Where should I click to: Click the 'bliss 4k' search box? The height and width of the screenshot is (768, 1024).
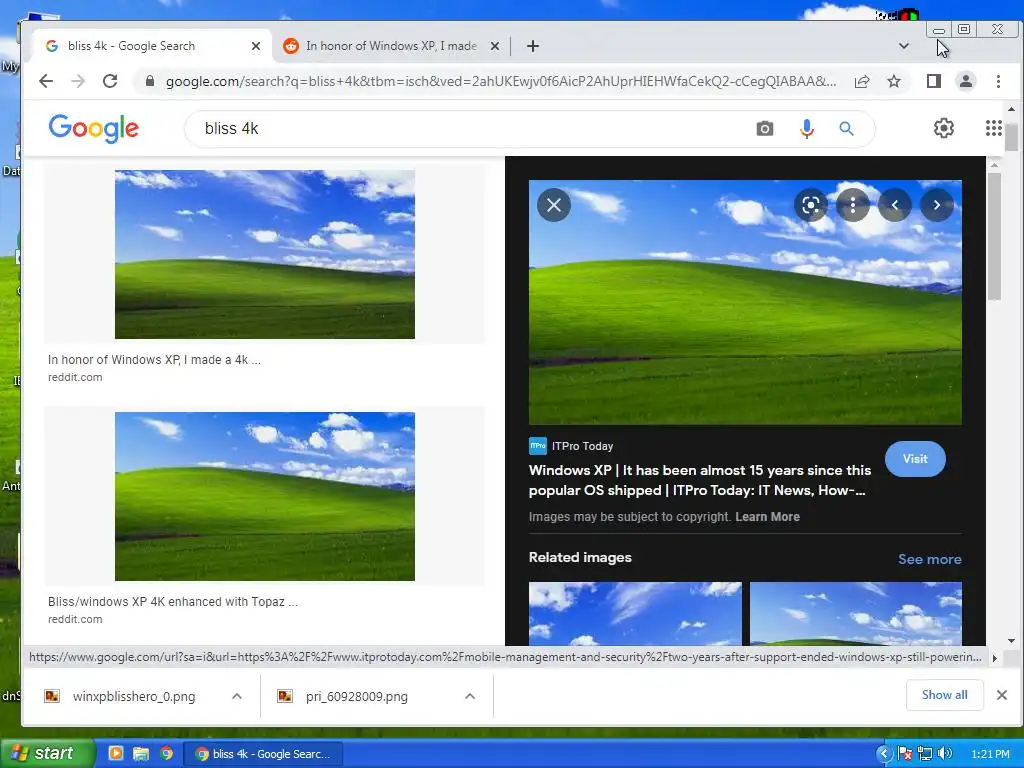point(470,129)
